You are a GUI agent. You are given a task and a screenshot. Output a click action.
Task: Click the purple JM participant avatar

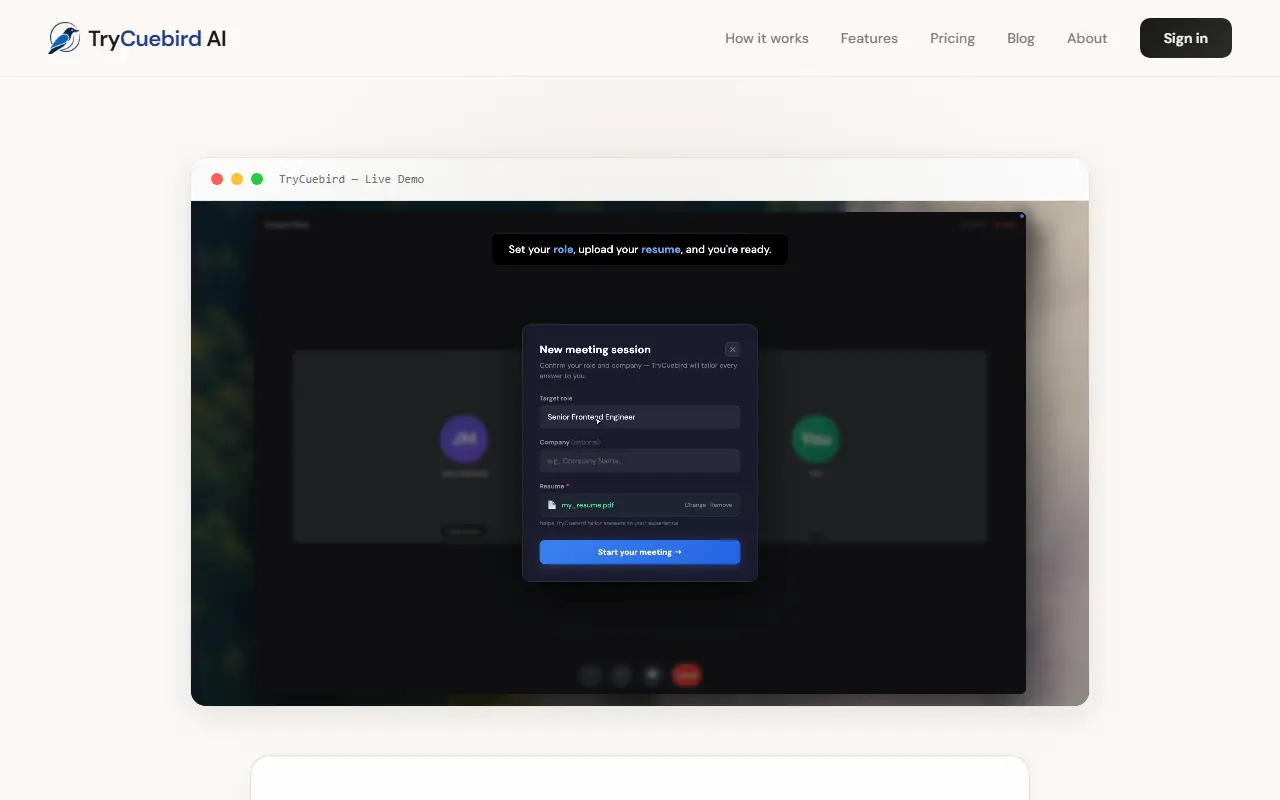click(464, 439)
